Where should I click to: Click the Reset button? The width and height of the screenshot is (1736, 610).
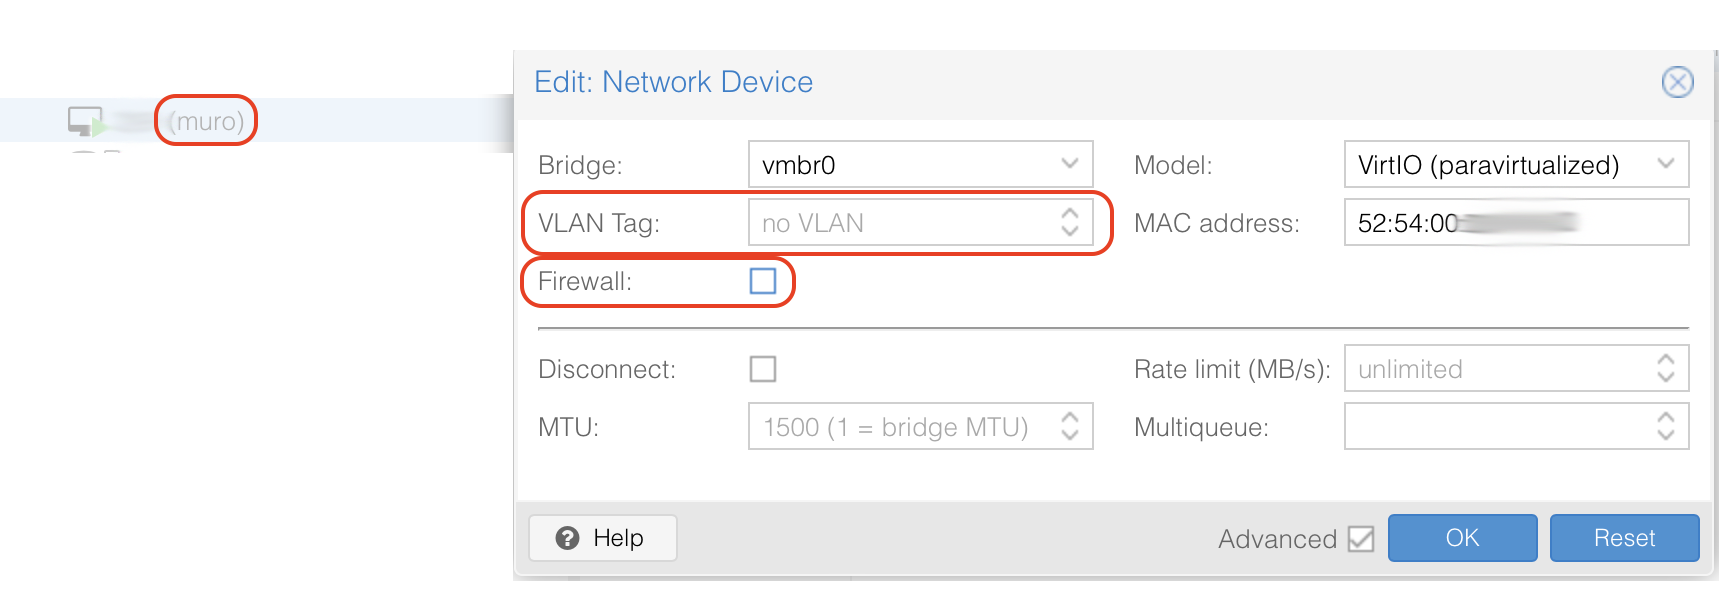[1624, 538]
